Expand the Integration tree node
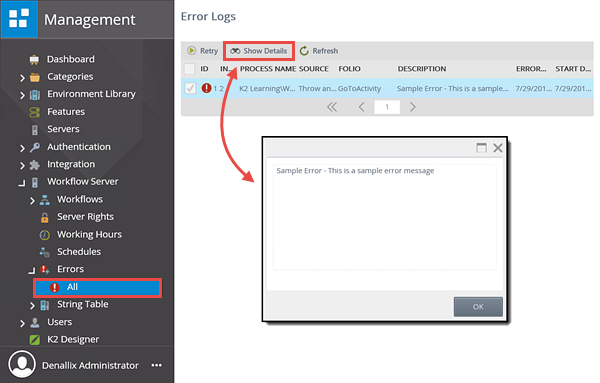The height and width of the screenshot is (383, 600). [22, 165]
